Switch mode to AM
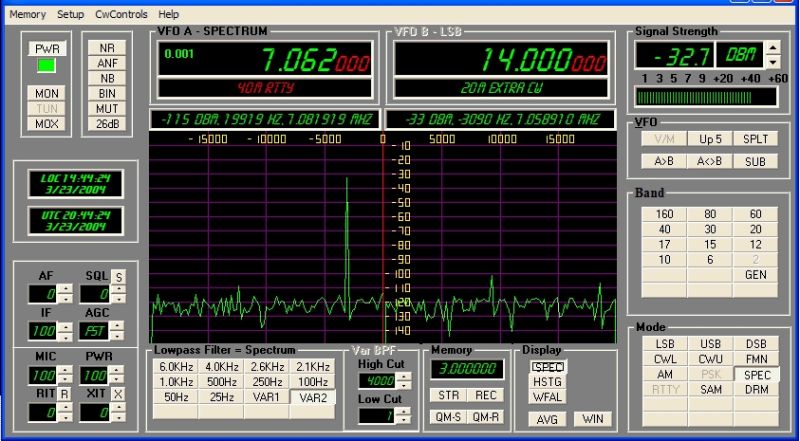Viewport: 800px width, 441px height. (665, 375)
